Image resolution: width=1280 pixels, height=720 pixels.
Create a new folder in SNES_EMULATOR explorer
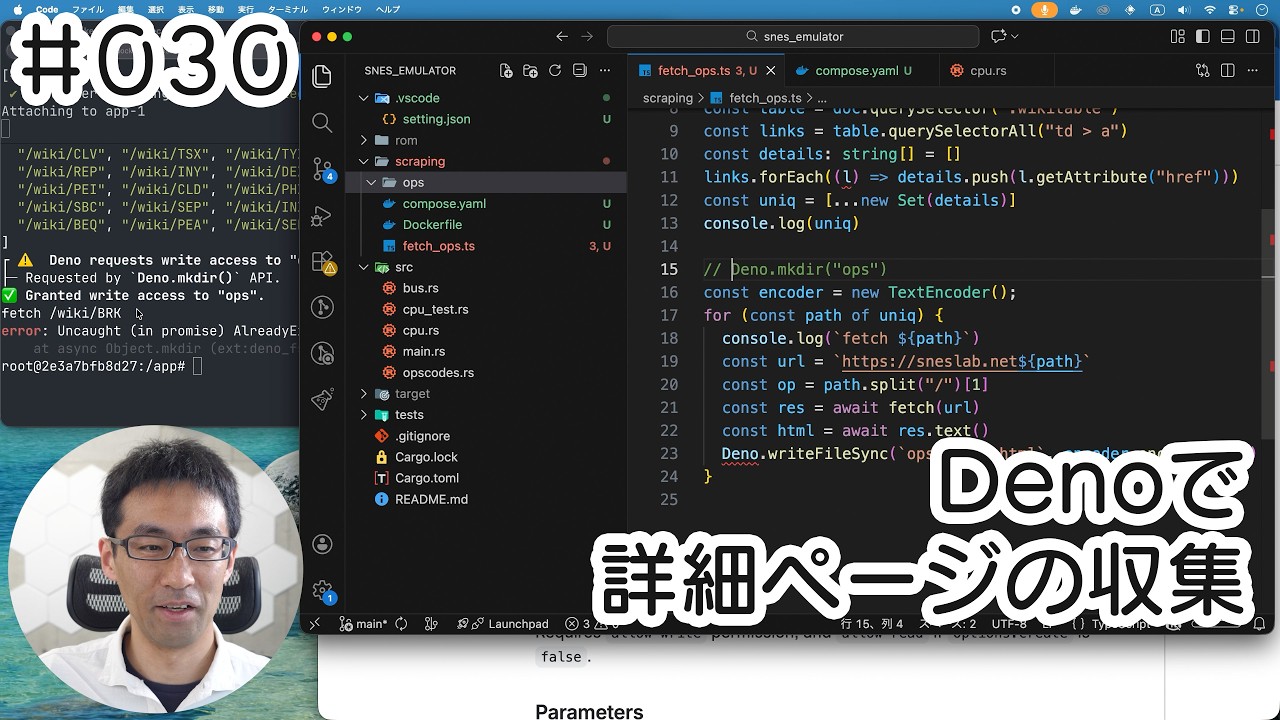click(x=530, y=71)
